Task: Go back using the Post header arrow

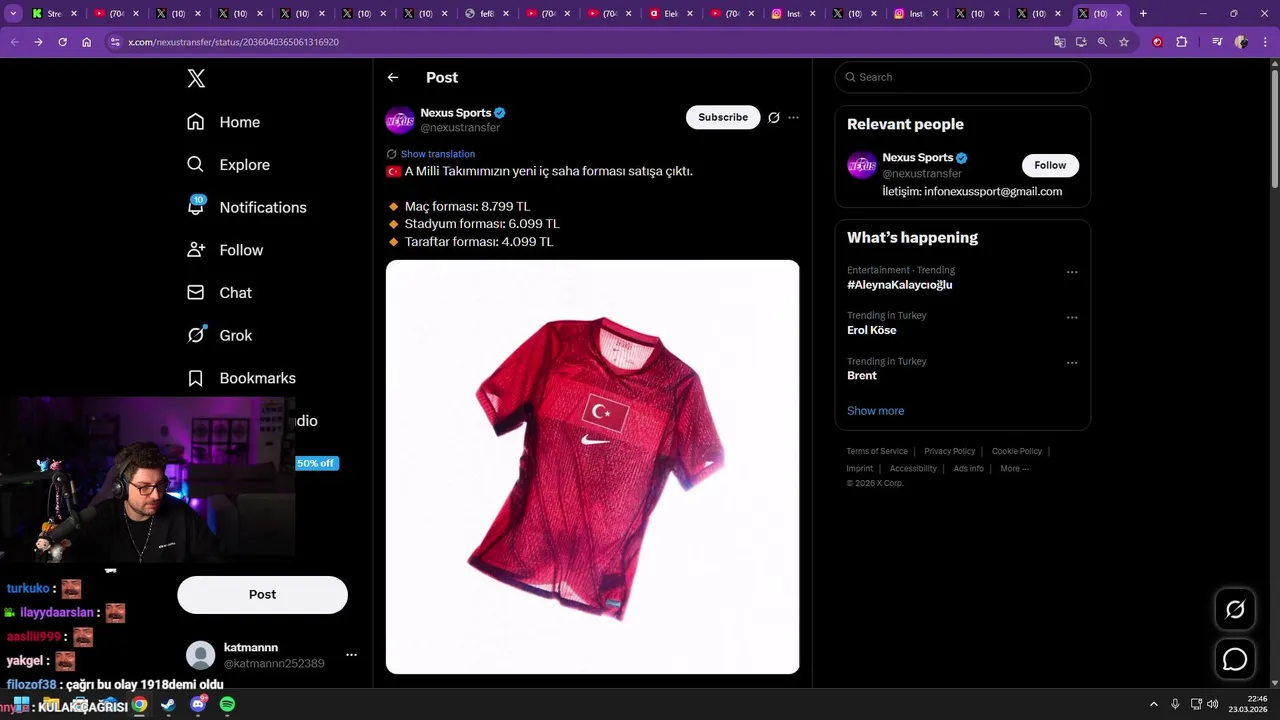Action: click(x=393, y=77)
